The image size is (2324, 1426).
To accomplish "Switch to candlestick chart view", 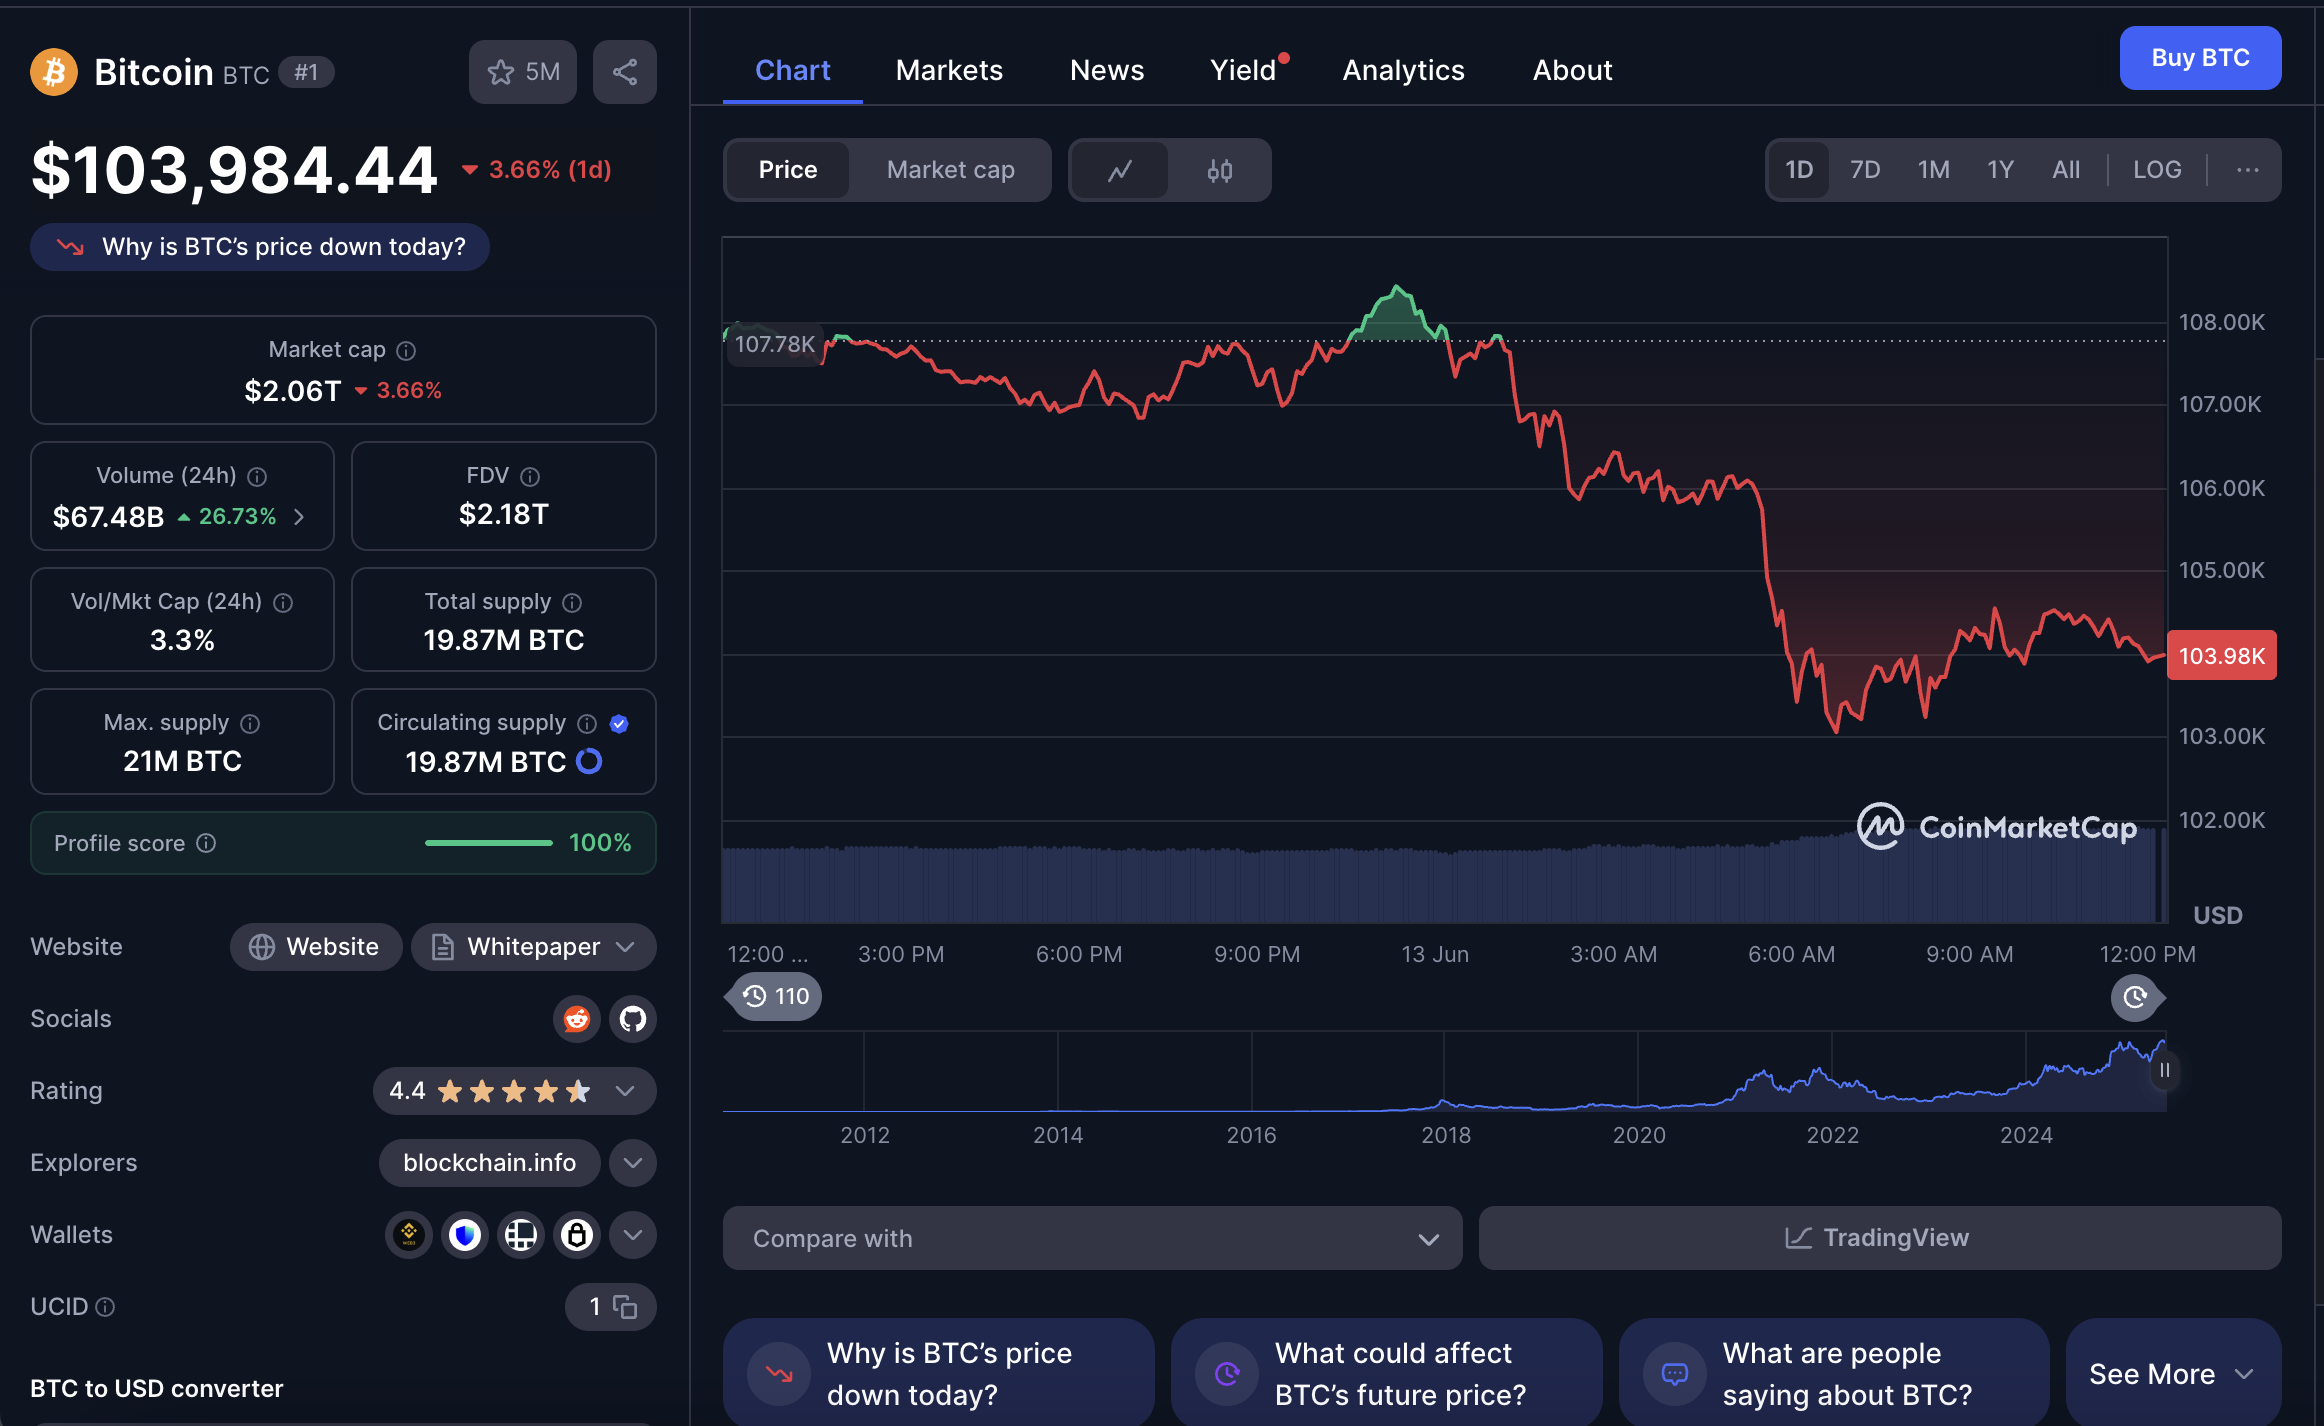I will (1220, 170).
